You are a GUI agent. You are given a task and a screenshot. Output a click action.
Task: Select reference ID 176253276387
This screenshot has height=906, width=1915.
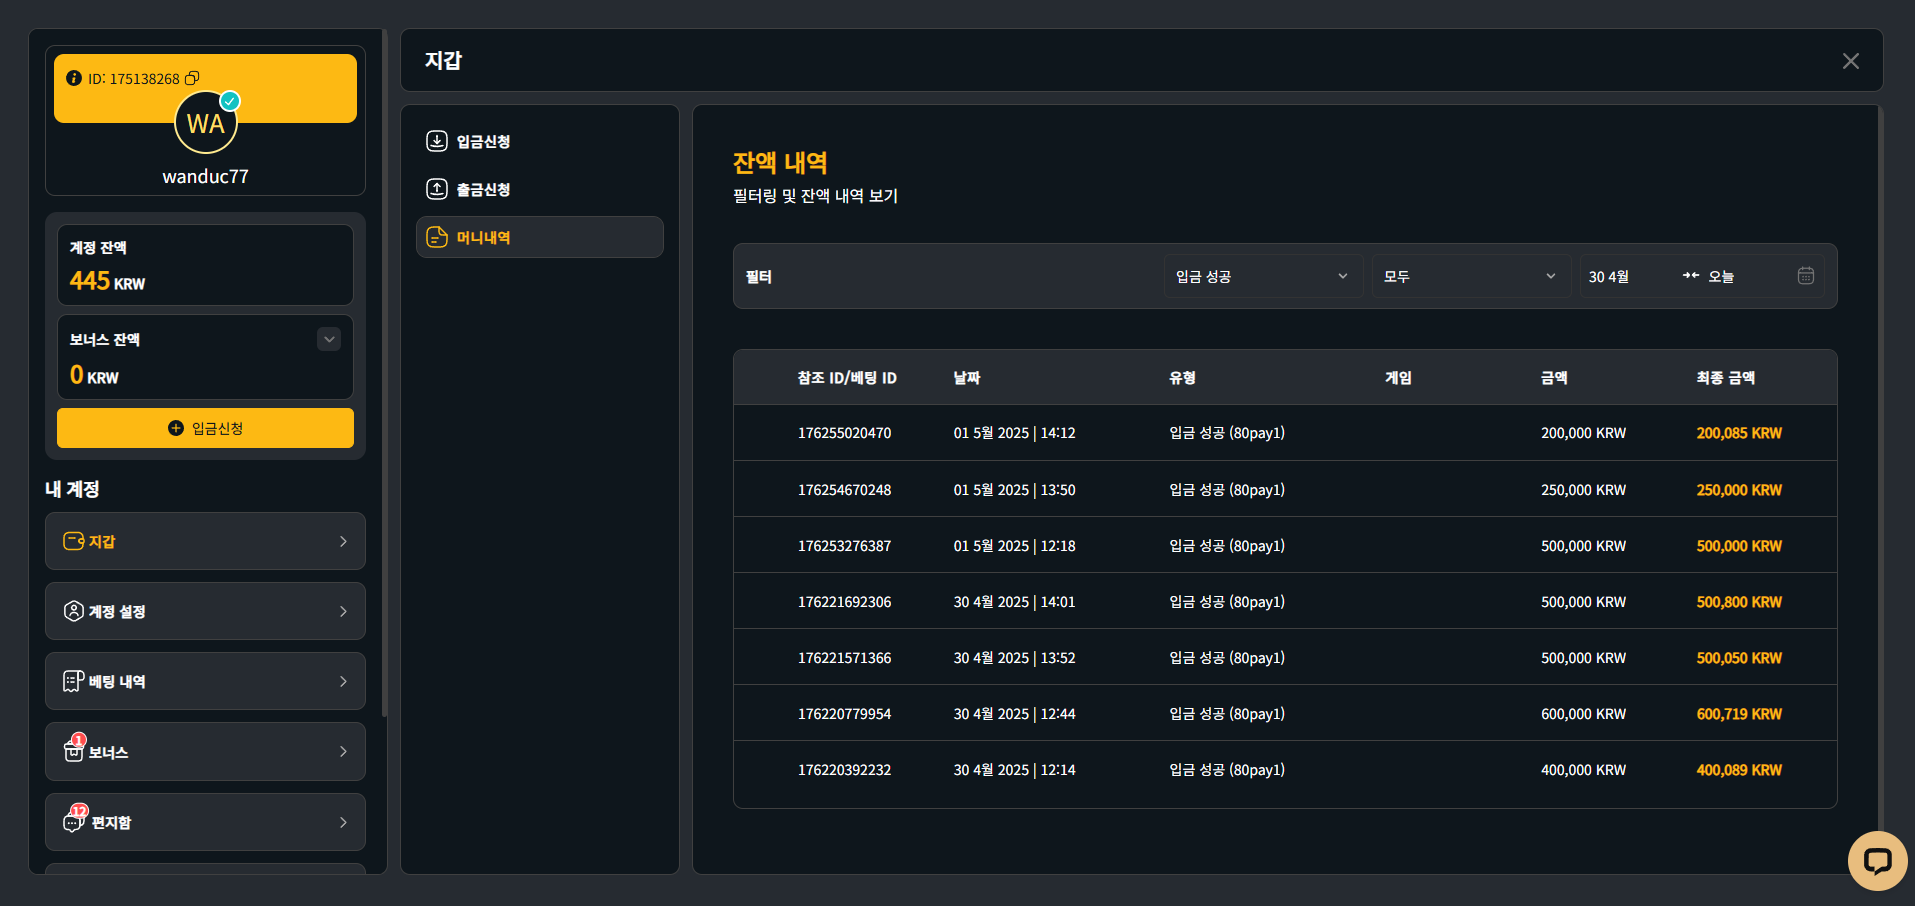point(844,546)
